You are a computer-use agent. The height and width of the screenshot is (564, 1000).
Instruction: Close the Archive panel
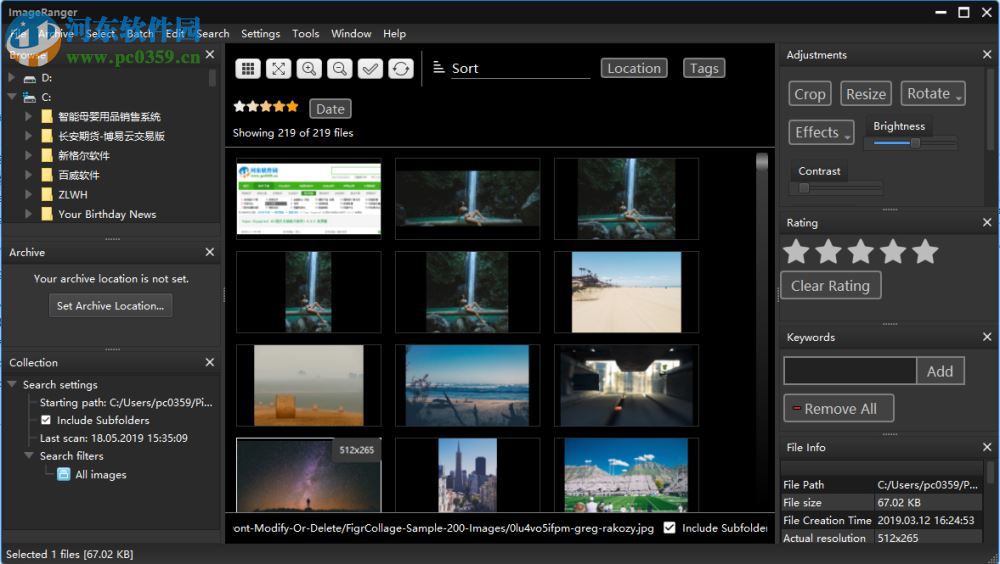click(210, 252)
